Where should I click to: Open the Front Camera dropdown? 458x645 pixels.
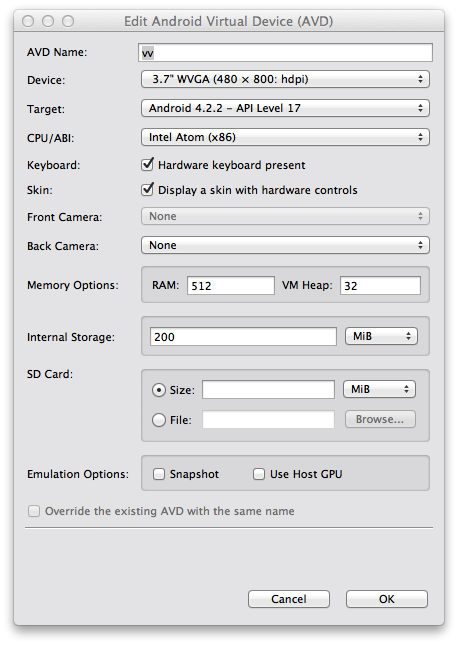pos(285,216)
